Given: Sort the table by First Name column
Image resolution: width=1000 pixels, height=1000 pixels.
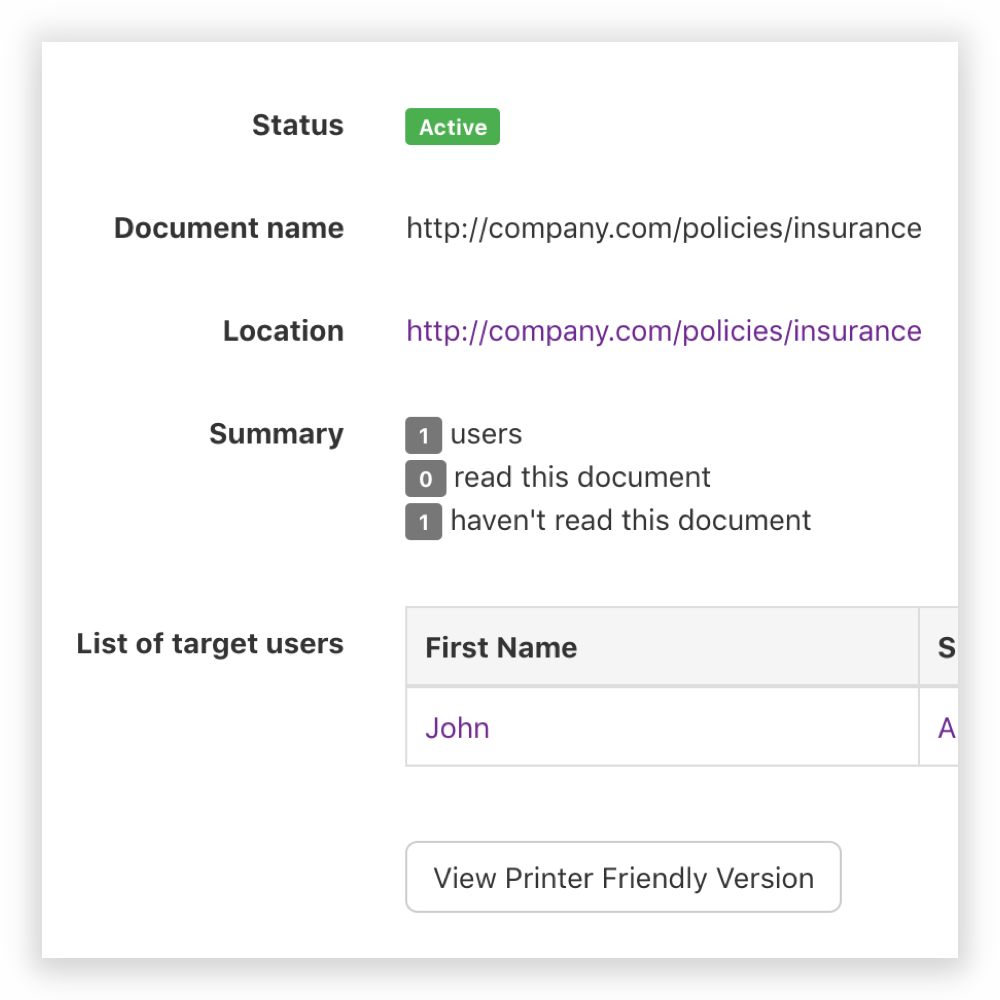Looking at the screenshot, I should click(x=501, y=647).
